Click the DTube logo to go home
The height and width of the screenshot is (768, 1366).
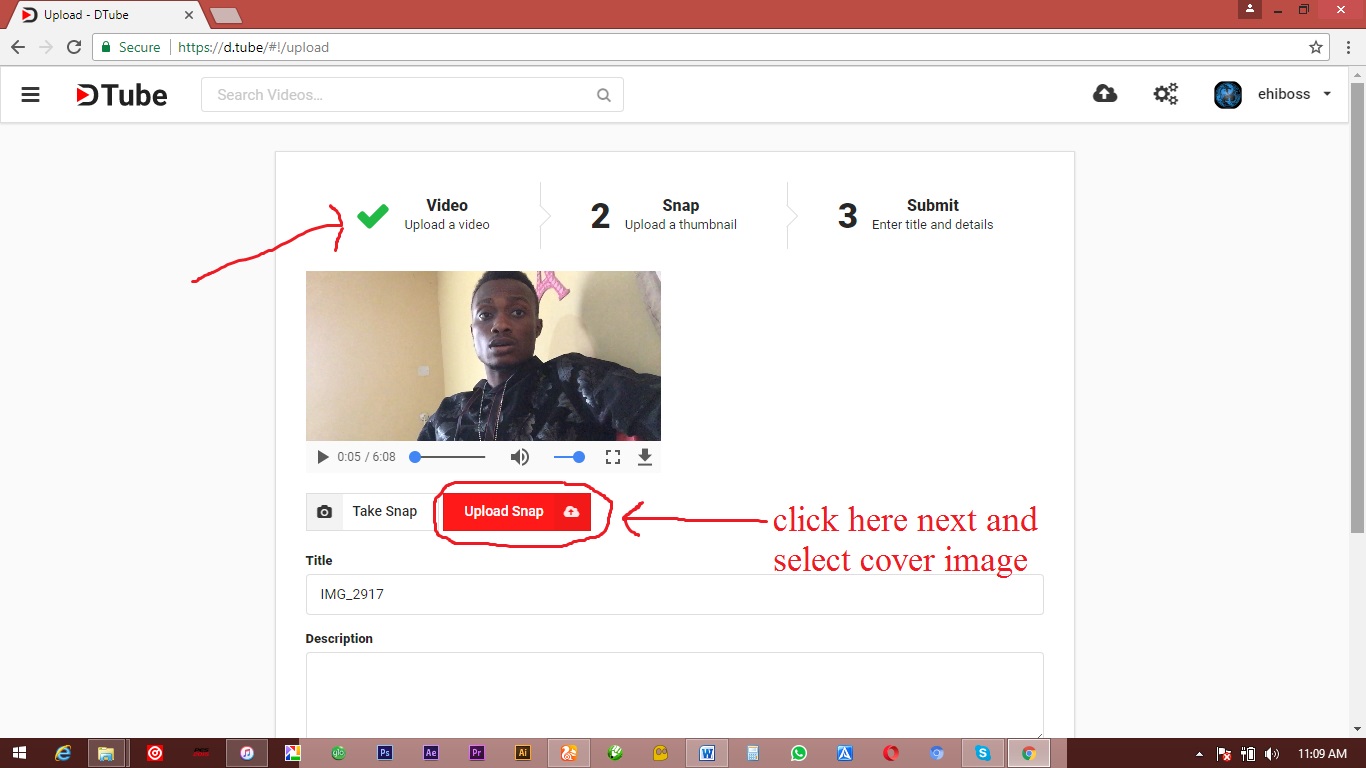coord(120,94)
